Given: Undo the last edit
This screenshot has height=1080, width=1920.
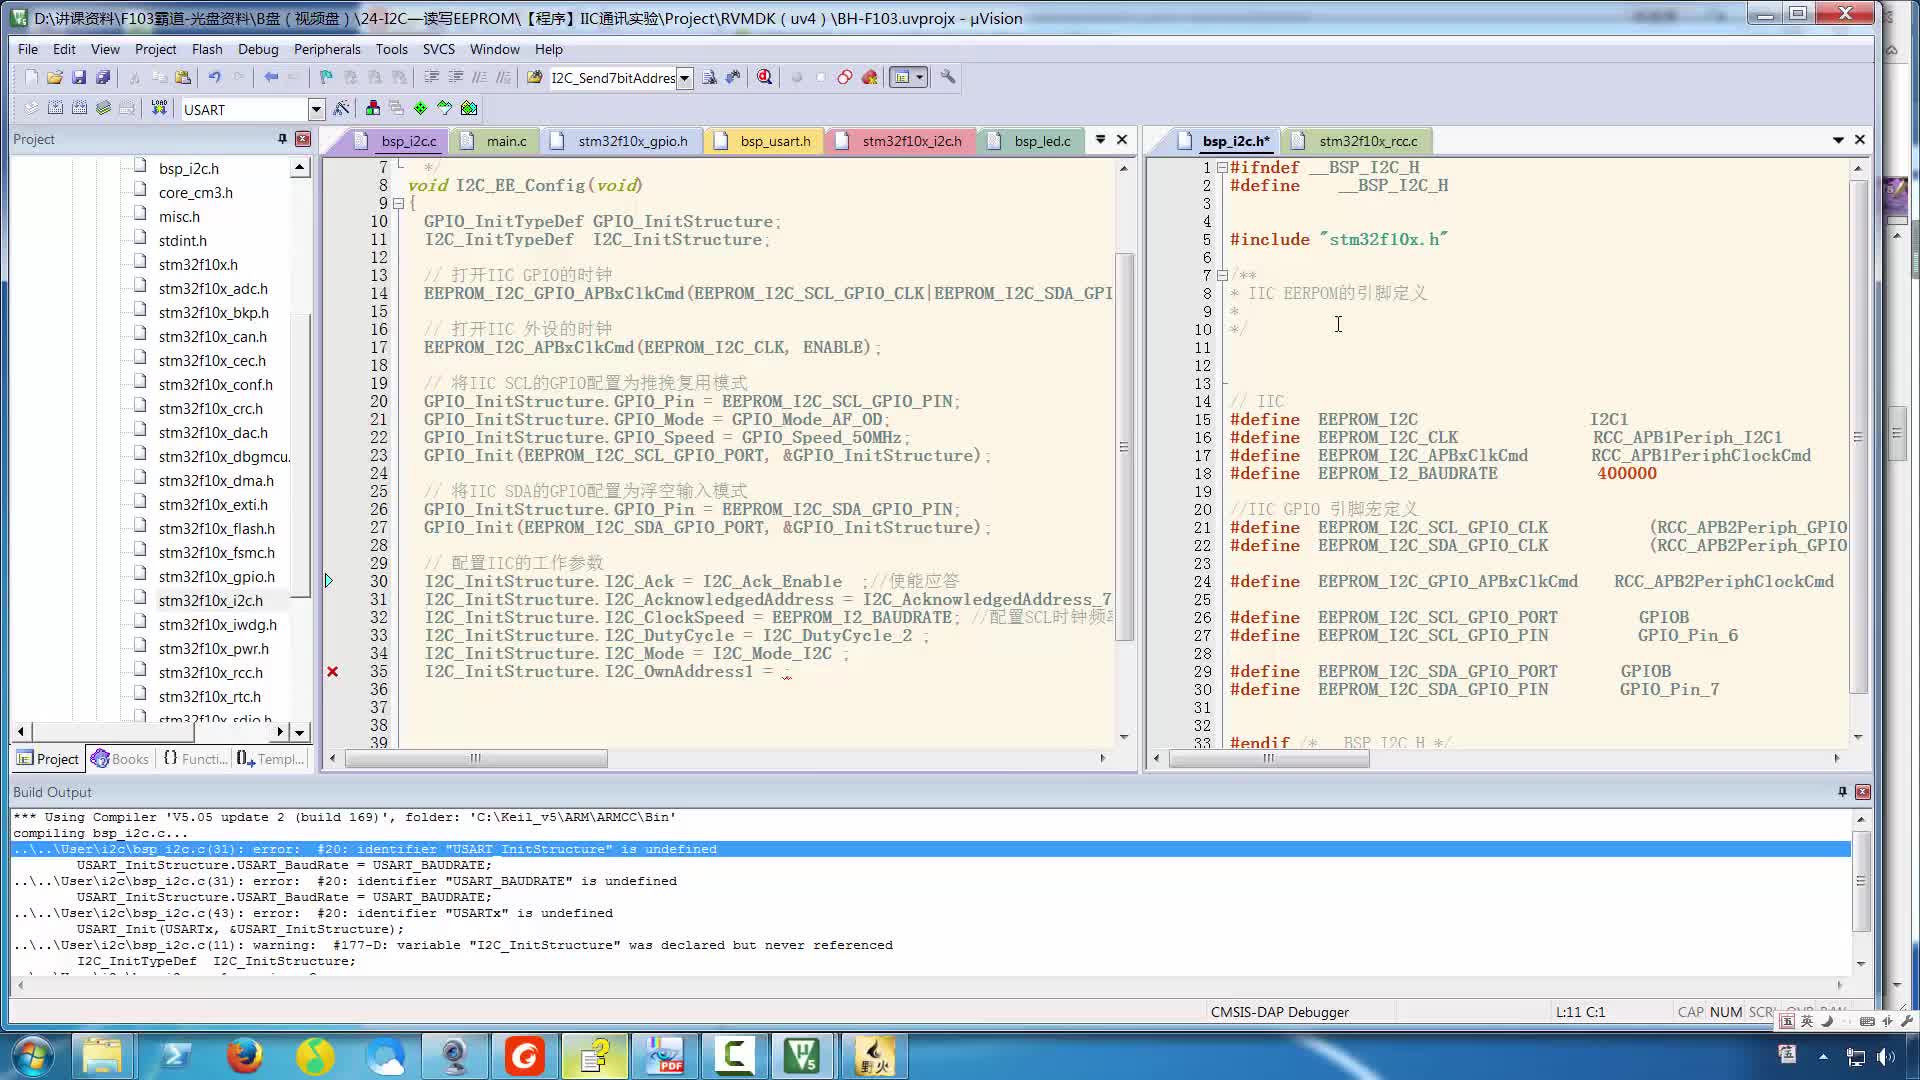Looking at the screenshot, I should pyautogui.click(x=214, y=77).
